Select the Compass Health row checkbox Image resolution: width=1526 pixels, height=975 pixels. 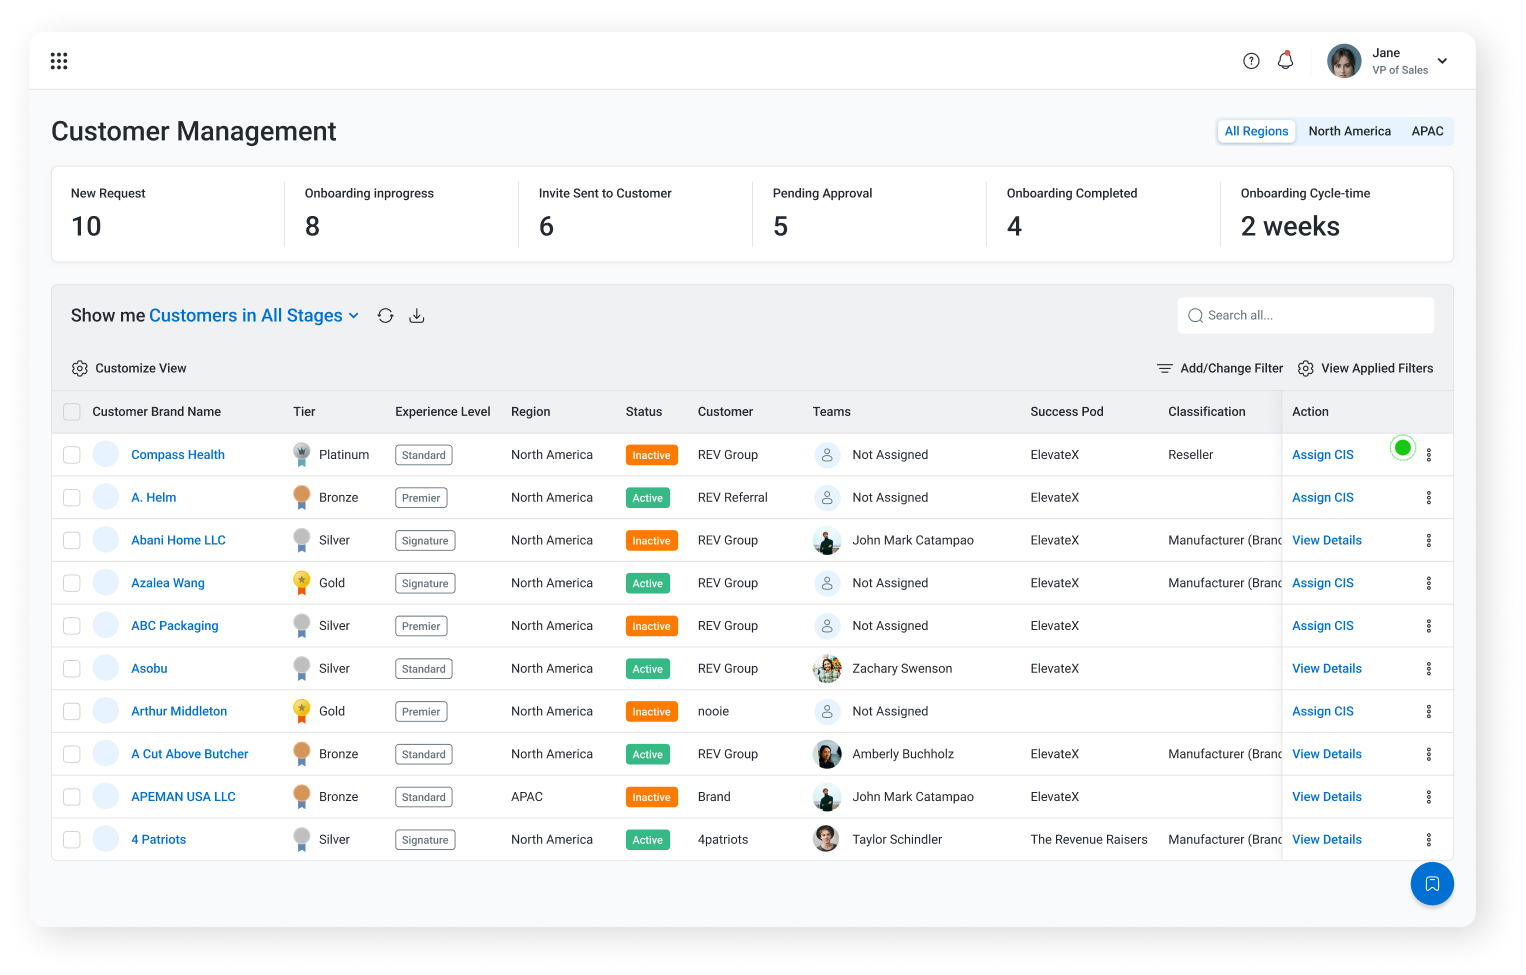point(72,455)
